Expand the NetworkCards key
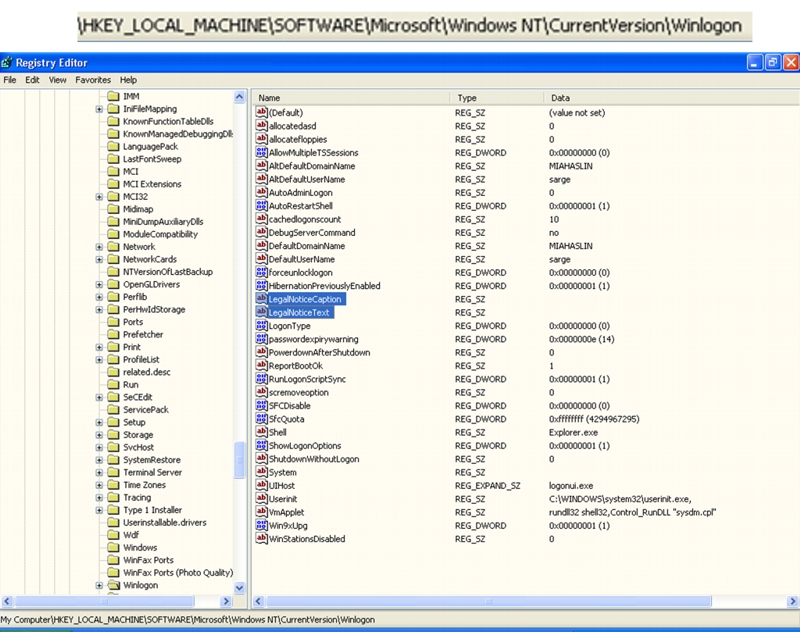800x632 pixels. click(x=99, y=260)
